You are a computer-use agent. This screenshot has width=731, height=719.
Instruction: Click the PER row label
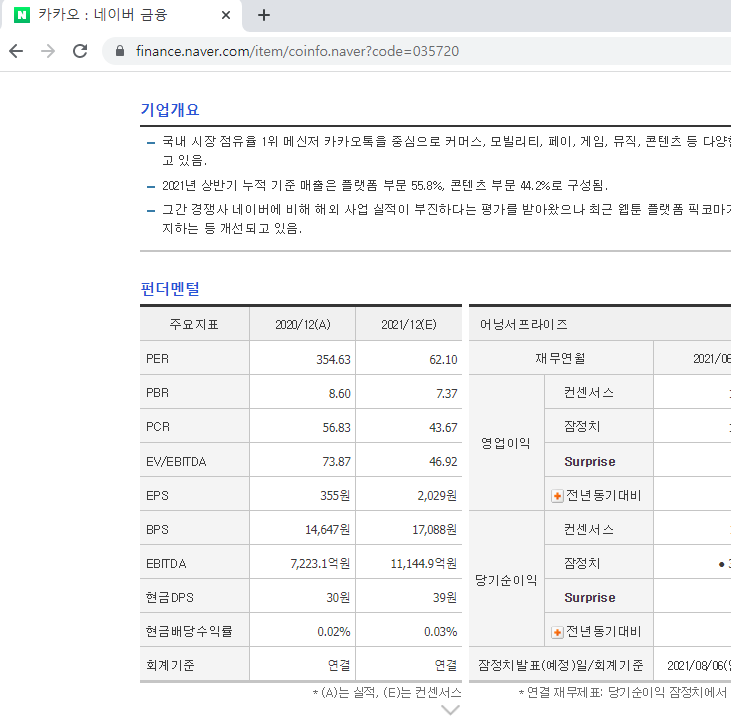coord(158,359)
